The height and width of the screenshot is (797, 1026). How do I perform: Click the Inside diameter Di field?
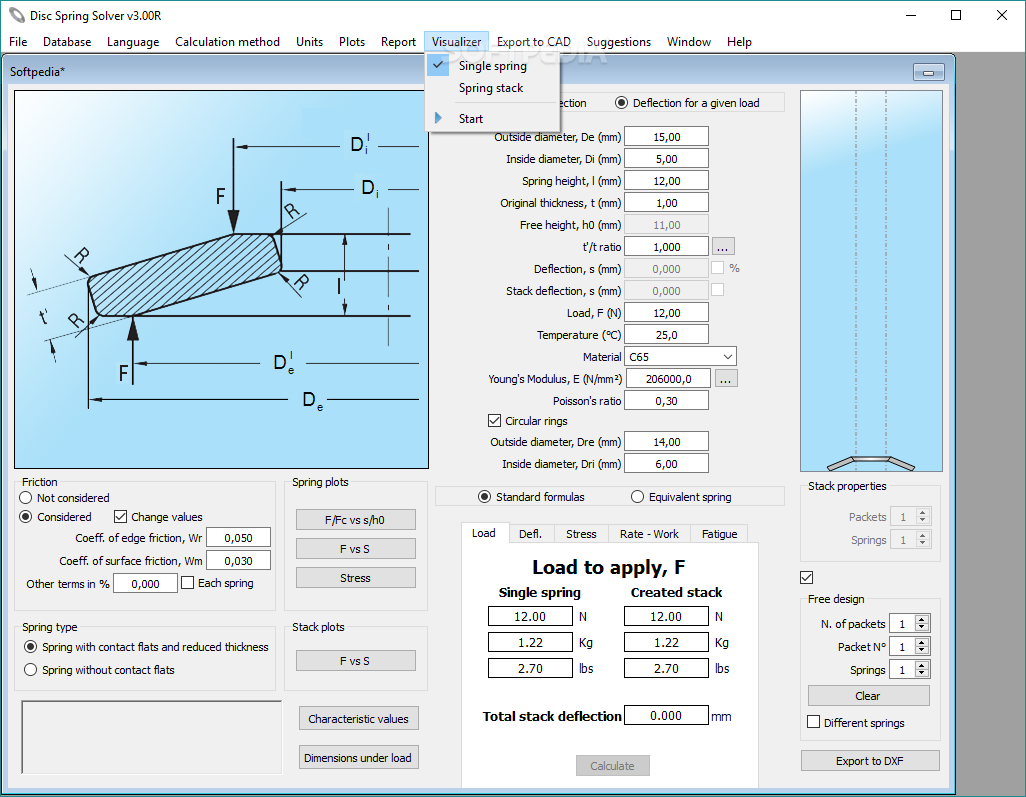click(666, 158)
